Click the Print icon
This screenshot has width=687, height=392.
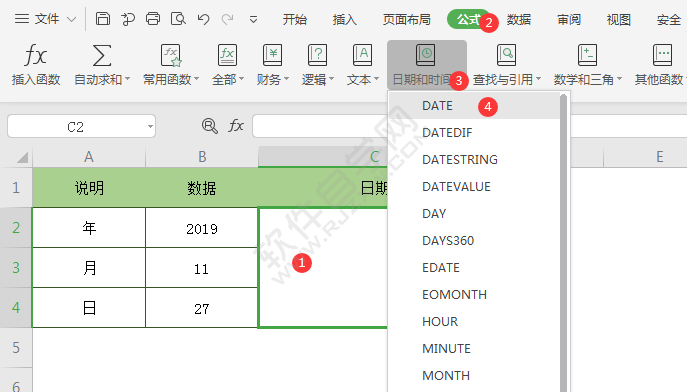[x=153, y=19]
